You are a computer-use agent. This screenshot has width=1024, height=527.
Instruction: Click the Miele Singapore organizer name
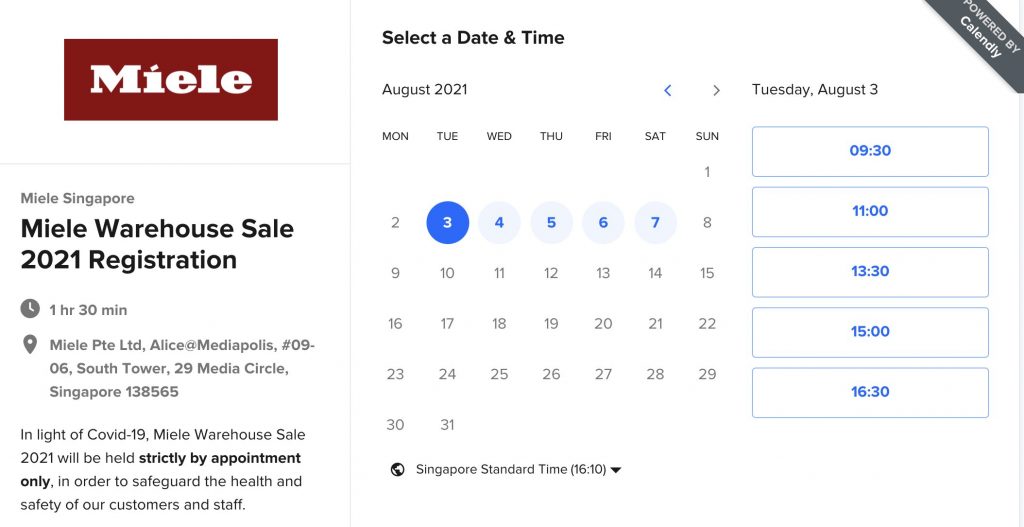point(78,199)
